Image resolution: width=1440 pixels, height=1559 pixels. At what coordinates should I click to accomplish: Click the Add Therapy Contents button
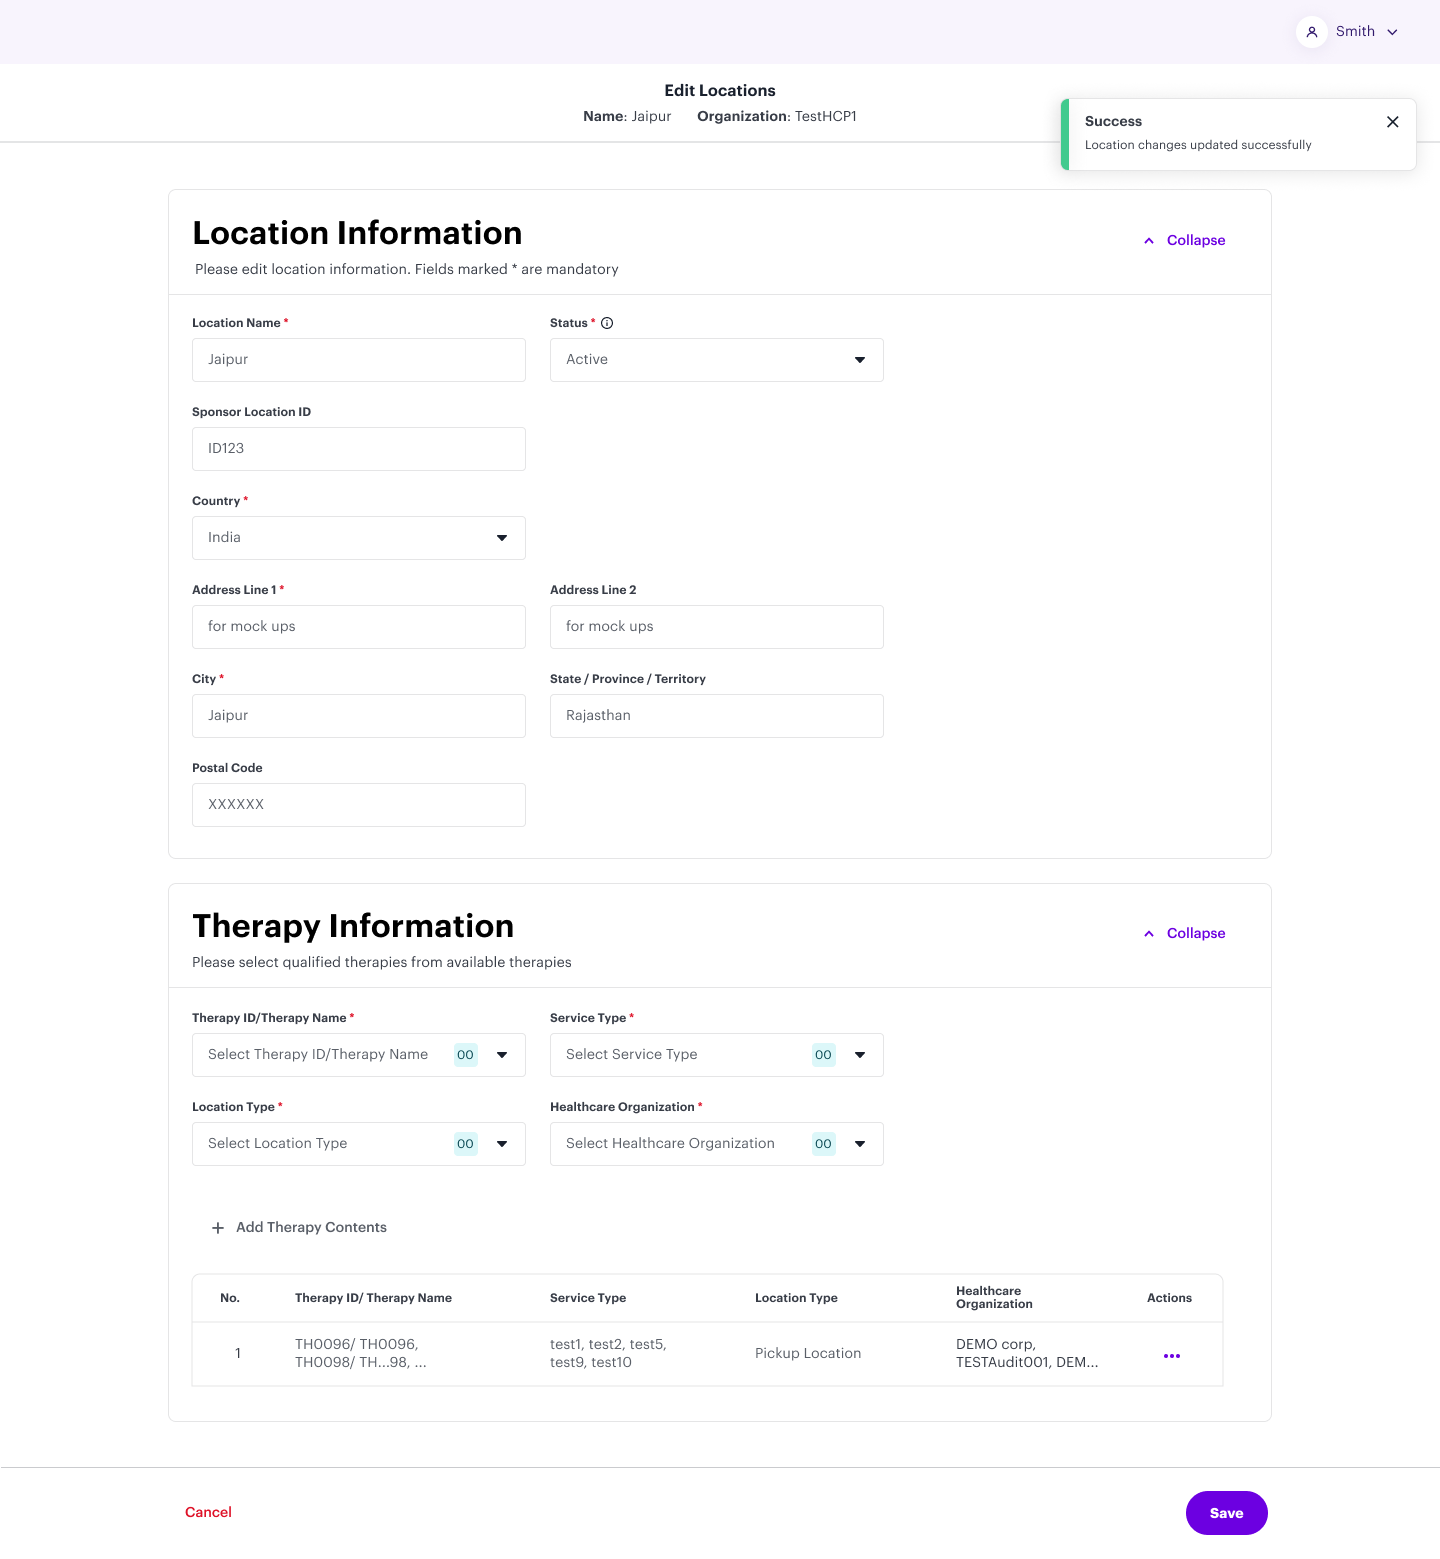[311, 1228]
